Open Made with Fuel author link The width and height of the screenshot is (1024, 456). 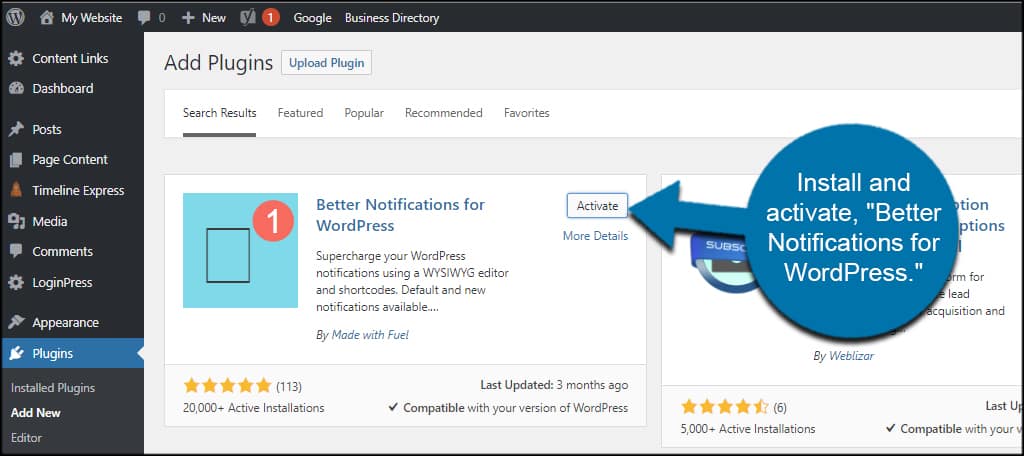pyautogui.click(x=370, y=334)
